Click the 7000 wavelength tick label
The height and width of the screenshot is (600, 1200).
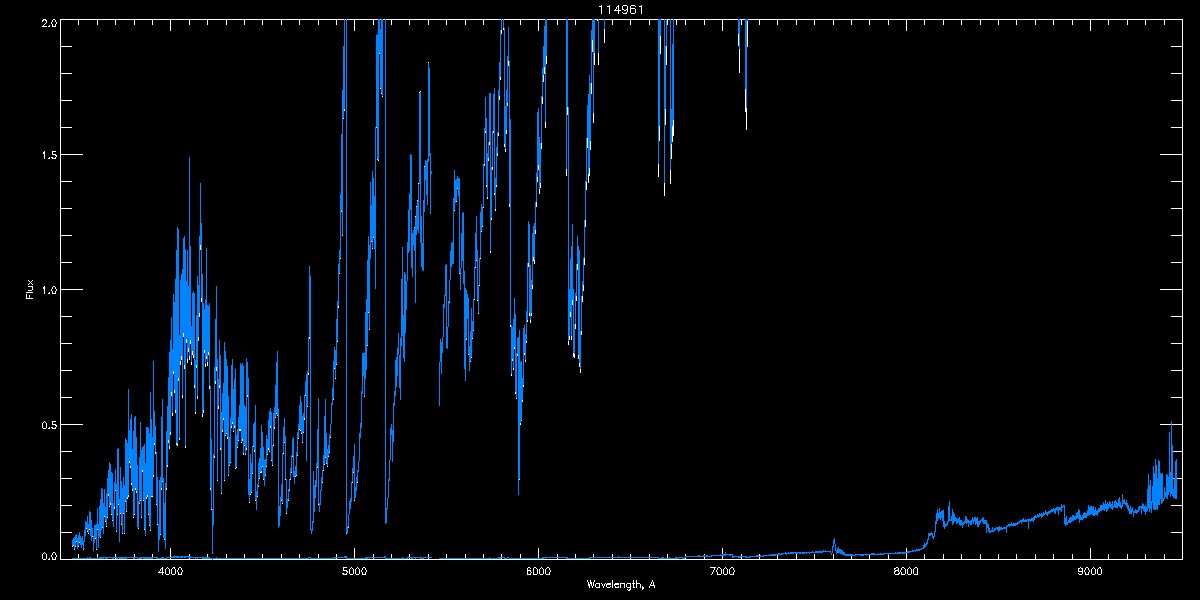[722, 571]
